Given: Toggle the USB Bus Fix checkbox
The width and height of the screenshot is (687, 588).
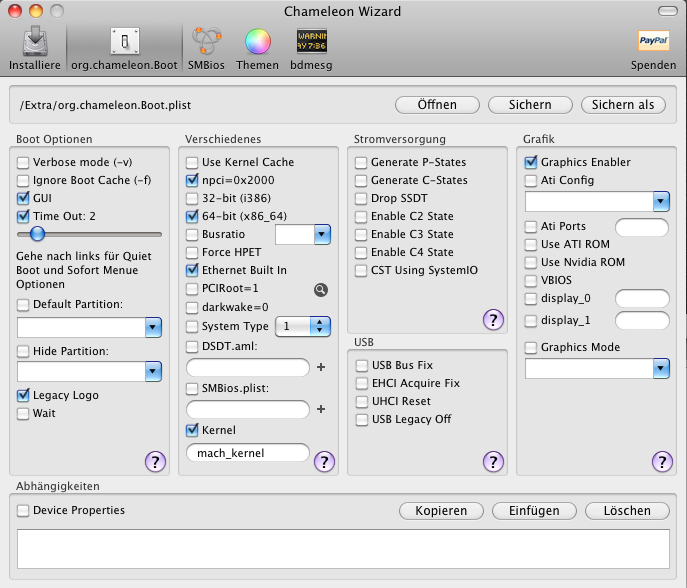Looking at the screenshot, I should (x=362, y=365).
